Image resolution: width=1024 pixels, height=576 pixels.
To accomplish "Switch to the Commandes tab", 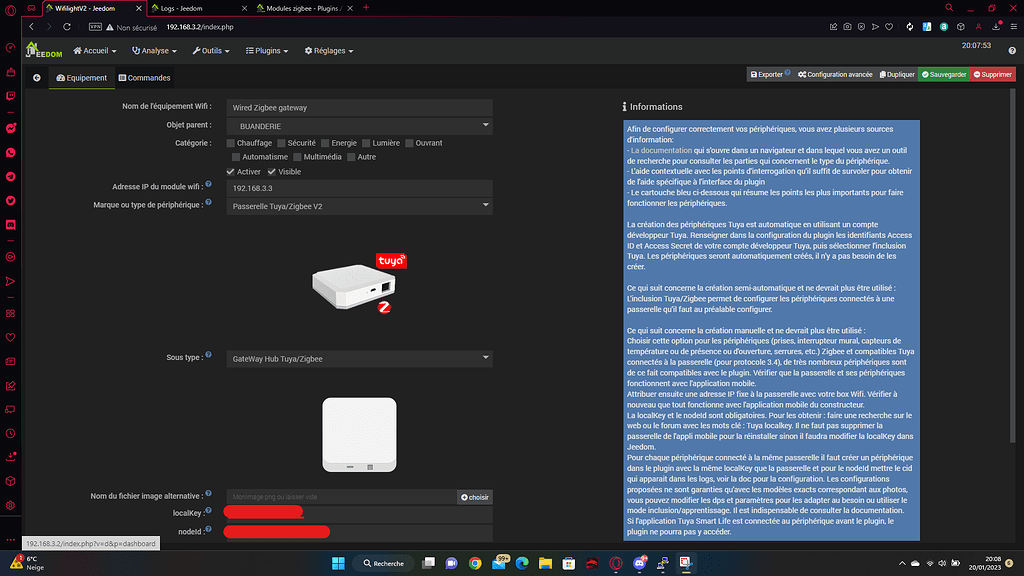I will pyautogui.click(x=144, y=78).
